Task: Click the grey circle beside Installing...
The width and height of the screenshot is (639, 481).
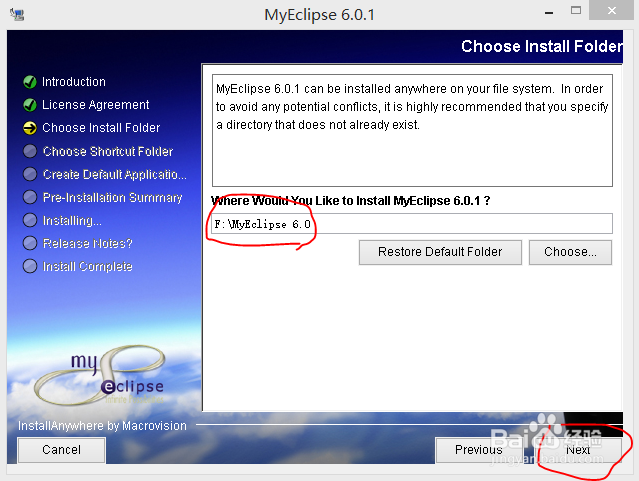Action: point(30,220)
